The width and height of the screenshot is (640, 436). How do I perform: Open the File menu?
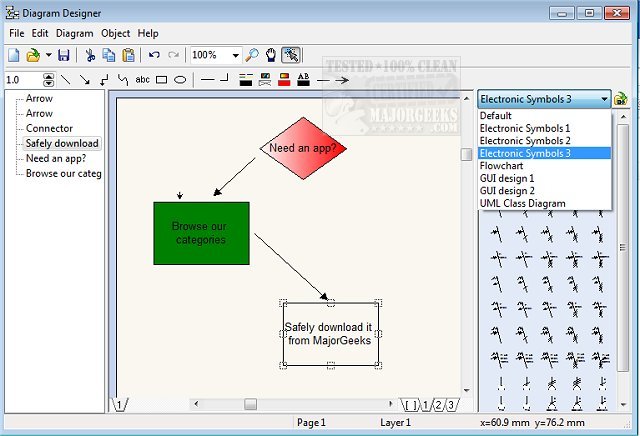click(x=17, y=33)
